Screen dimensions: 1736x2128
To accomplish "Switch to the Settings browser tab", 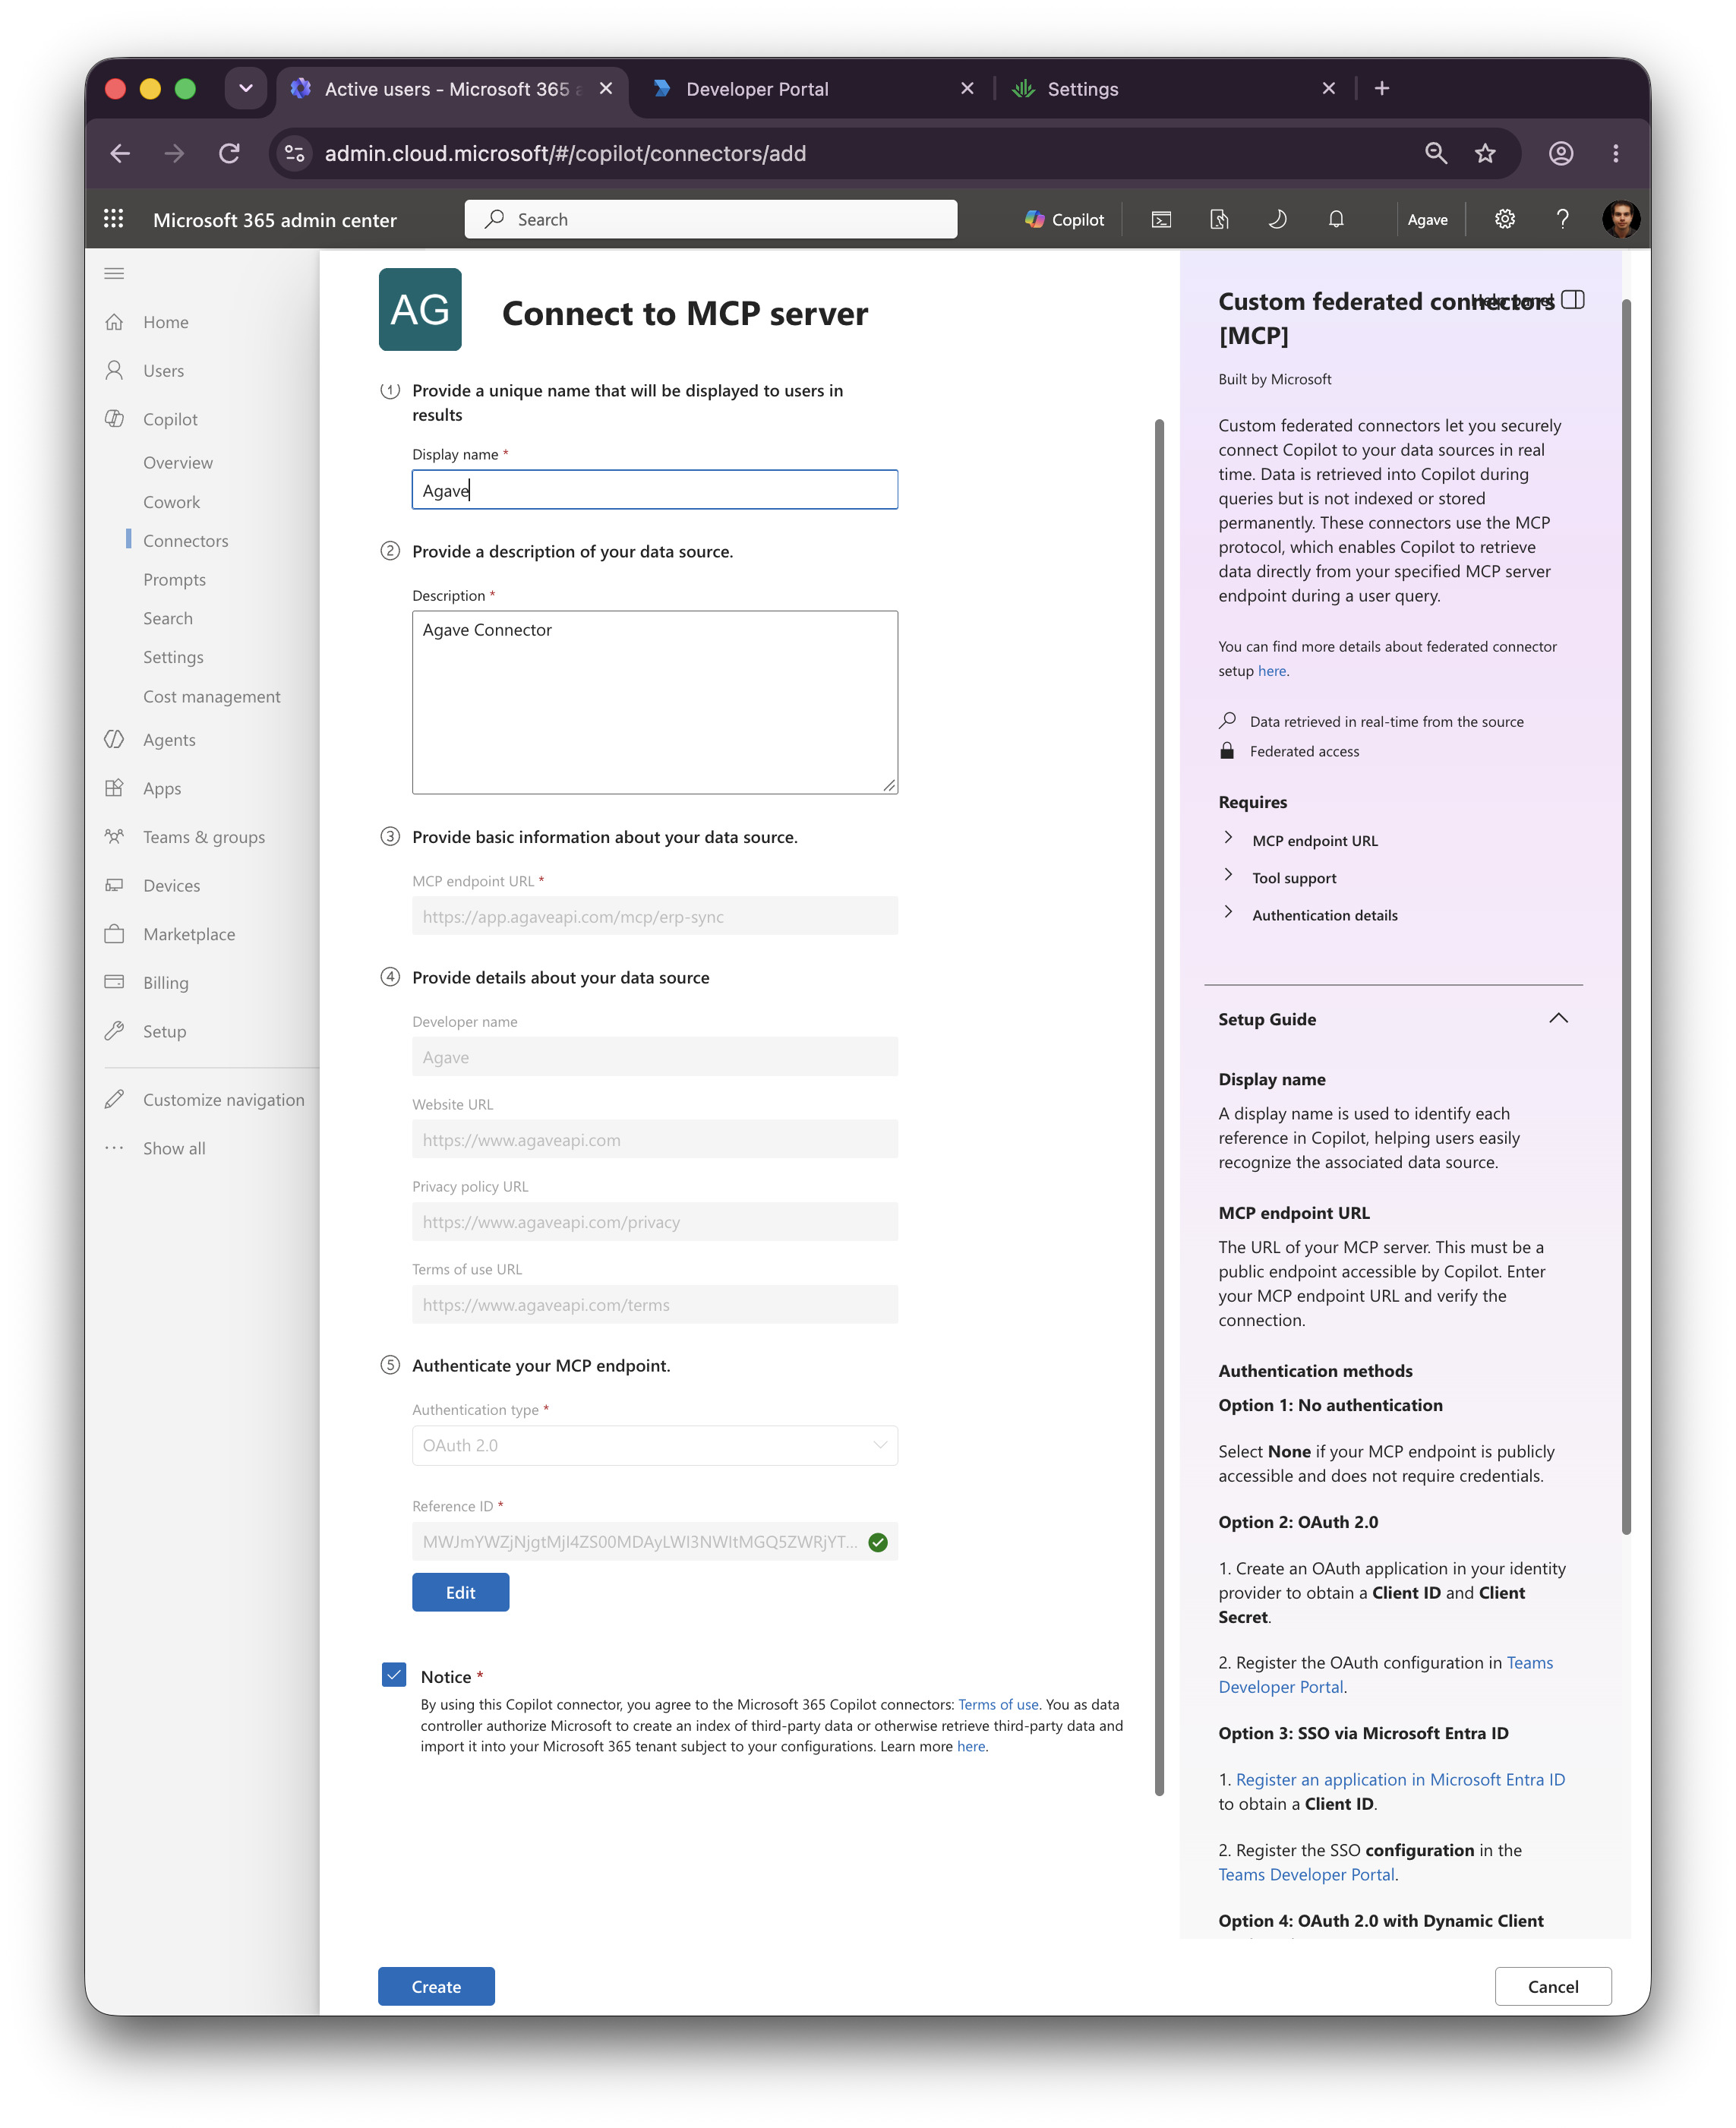I will pyautogui.click(x=1173, y=89).
